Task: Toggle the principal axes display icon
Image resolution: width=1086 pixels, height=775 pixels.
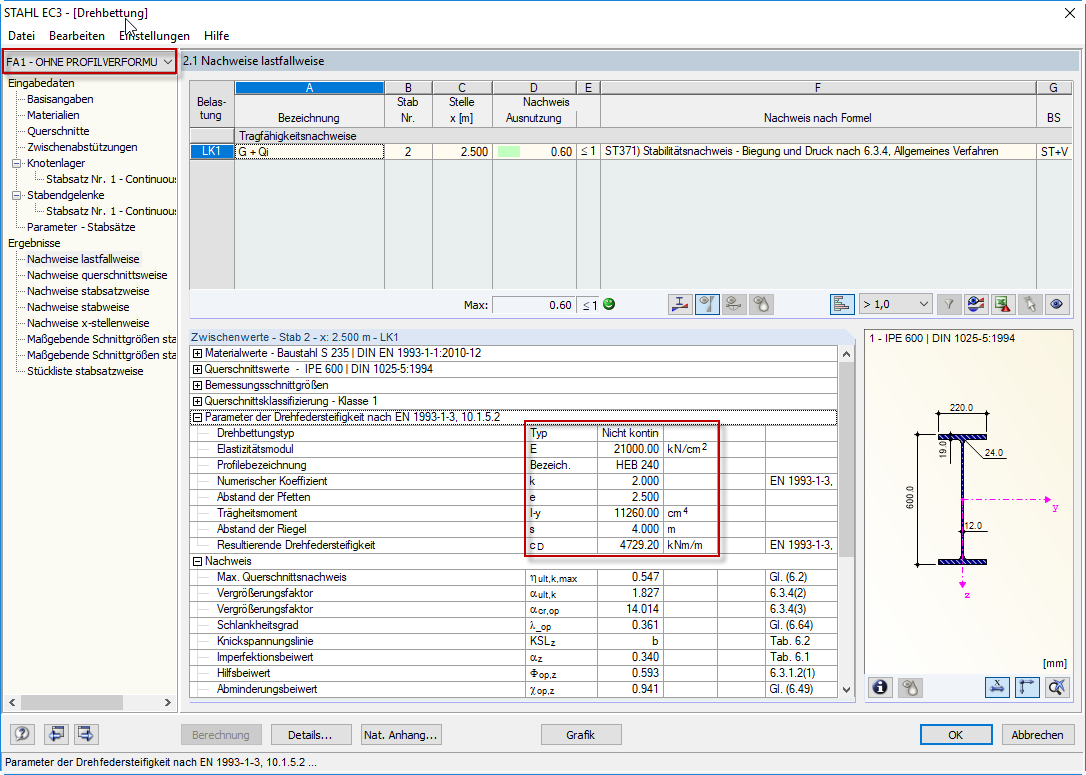Action: tap(1026, 687)
